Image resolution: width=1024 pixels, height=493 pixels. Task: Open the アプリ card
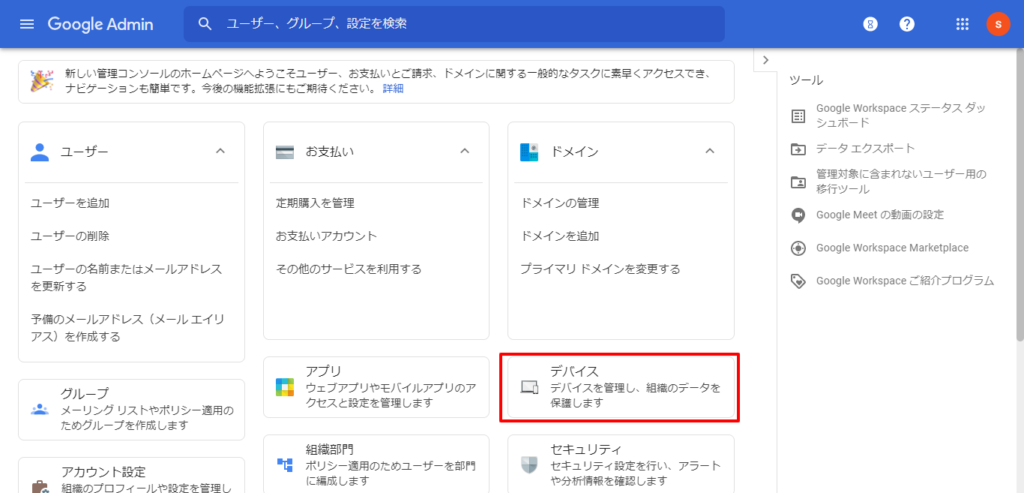[x=376, y=386]
